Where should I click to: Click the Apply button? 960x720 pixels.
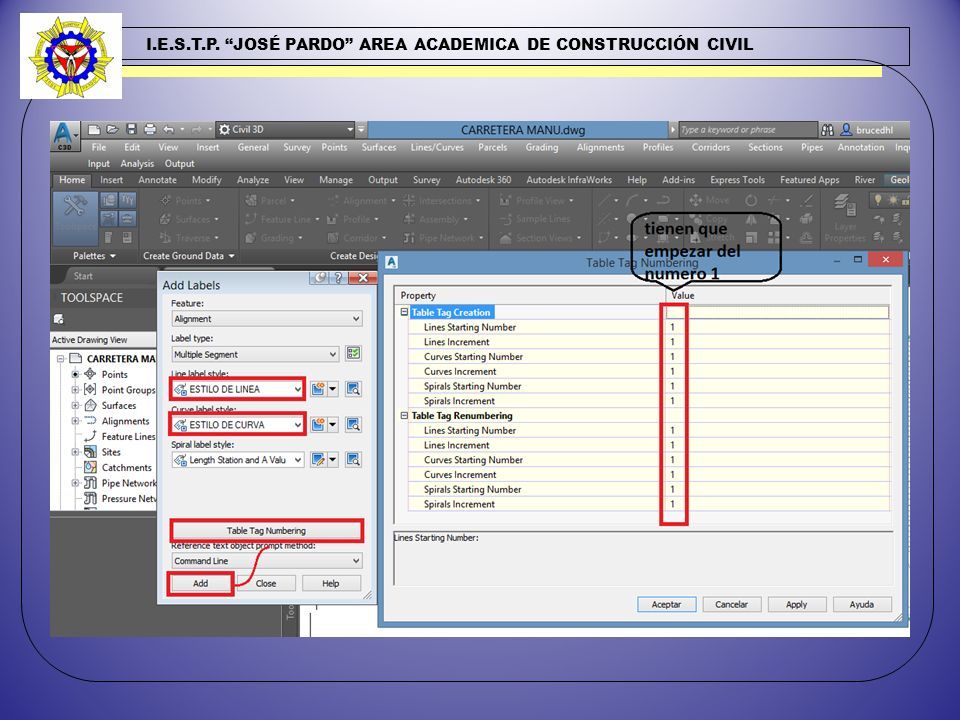click(797, 604)
